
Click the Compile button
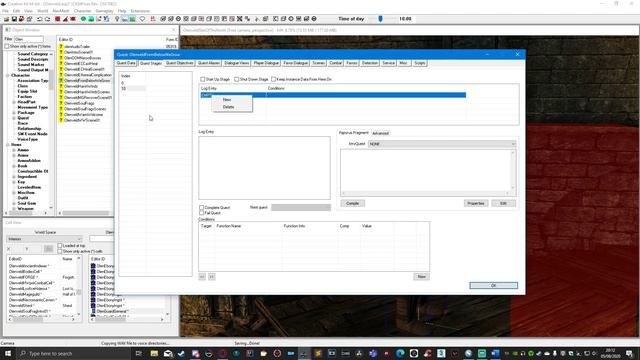(x=353, y=203)
